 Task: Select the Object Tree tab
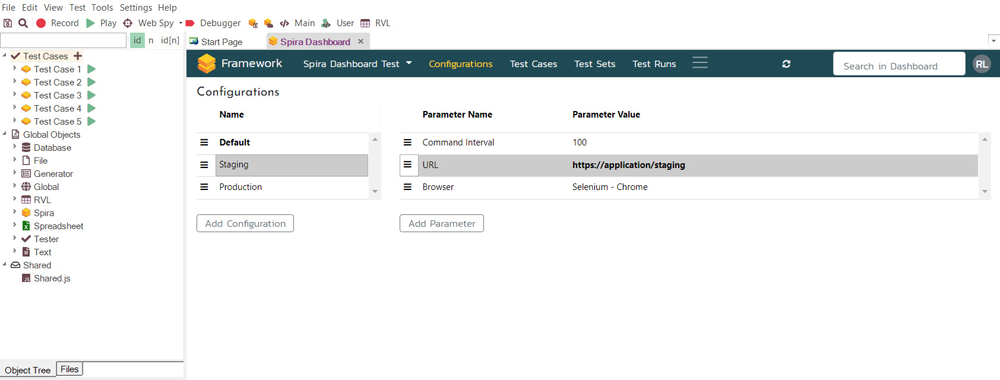pyautogui.click(x=28, y=370)
